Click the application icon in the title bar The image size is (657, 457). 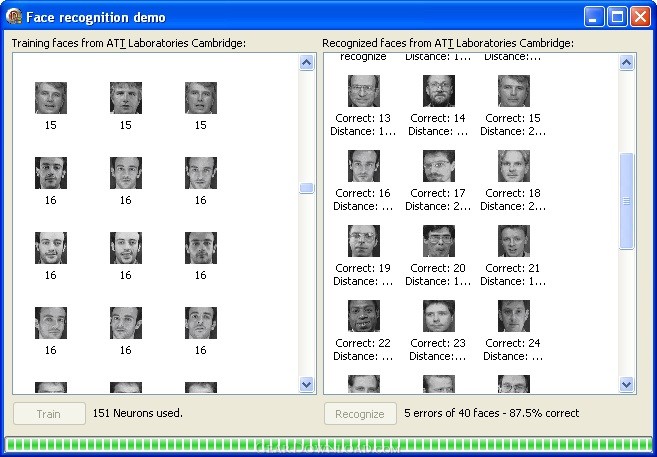click(14, 17)
